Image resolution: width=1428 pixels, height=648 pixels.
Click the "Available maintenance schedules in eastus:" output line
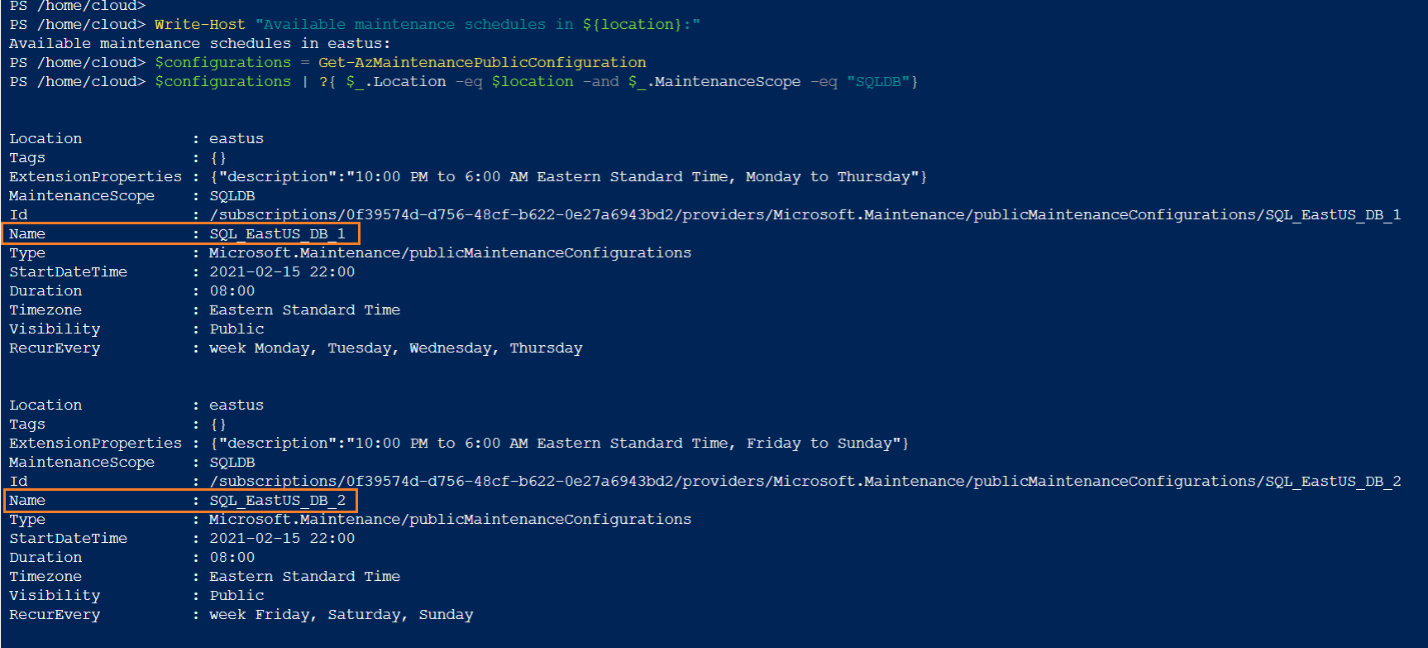(200, 43)
